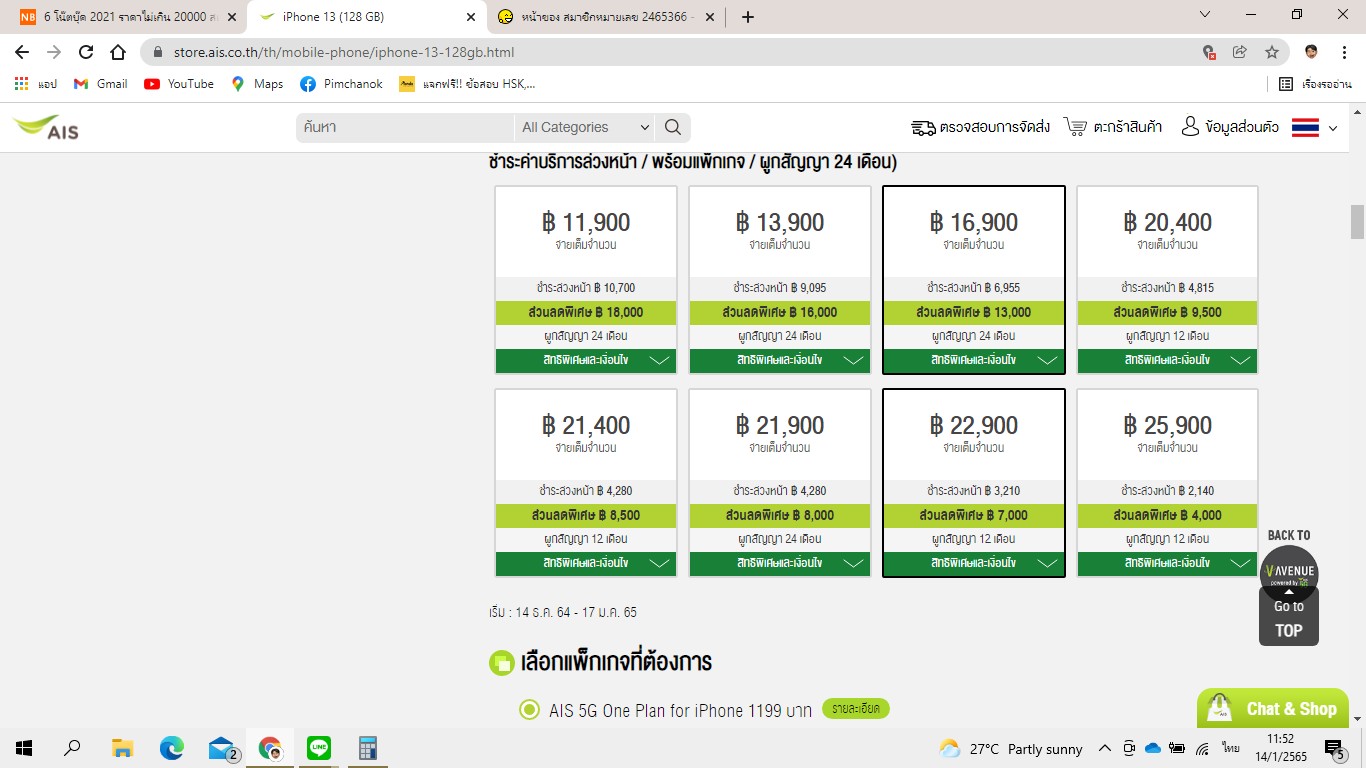The width and height of the screenshot is (1366, 768).
Task: Open File Explorer from taskbar
Action: [122, 748]
